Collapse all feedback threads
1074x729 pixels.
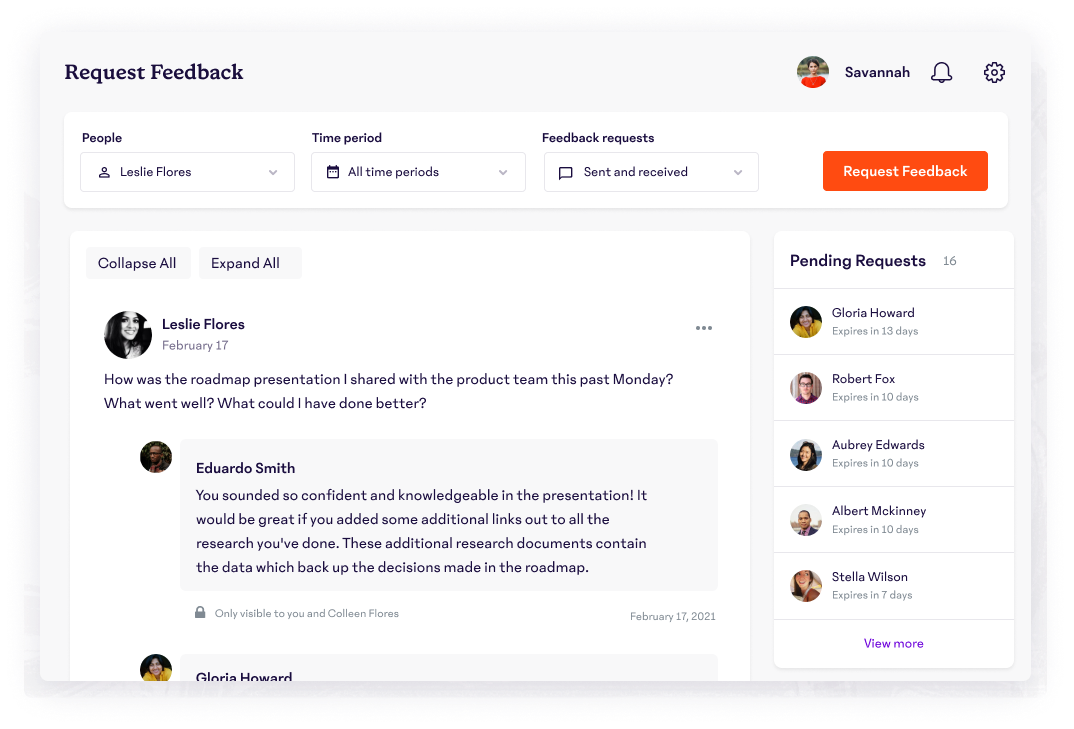(x=138, y=263)
